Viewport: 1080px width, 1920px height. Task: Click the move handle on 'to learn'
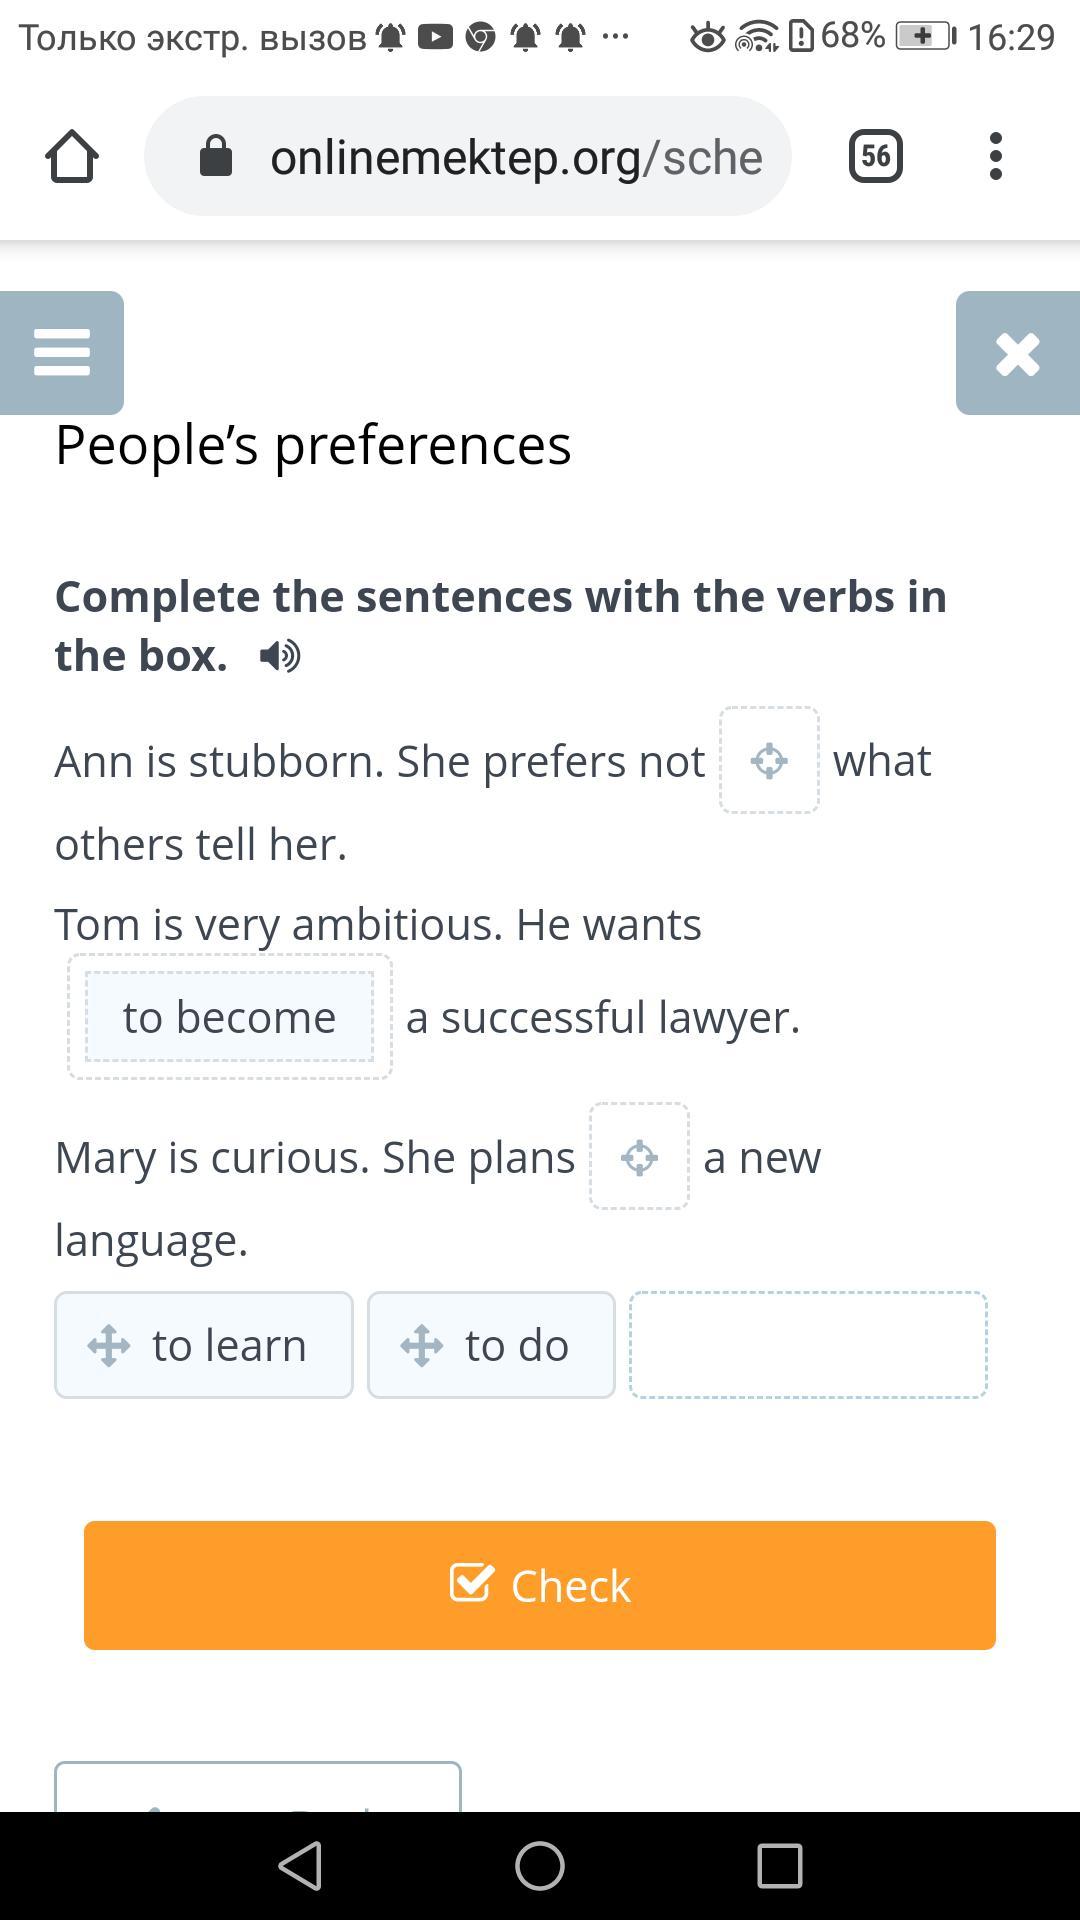coord(108,1345)
